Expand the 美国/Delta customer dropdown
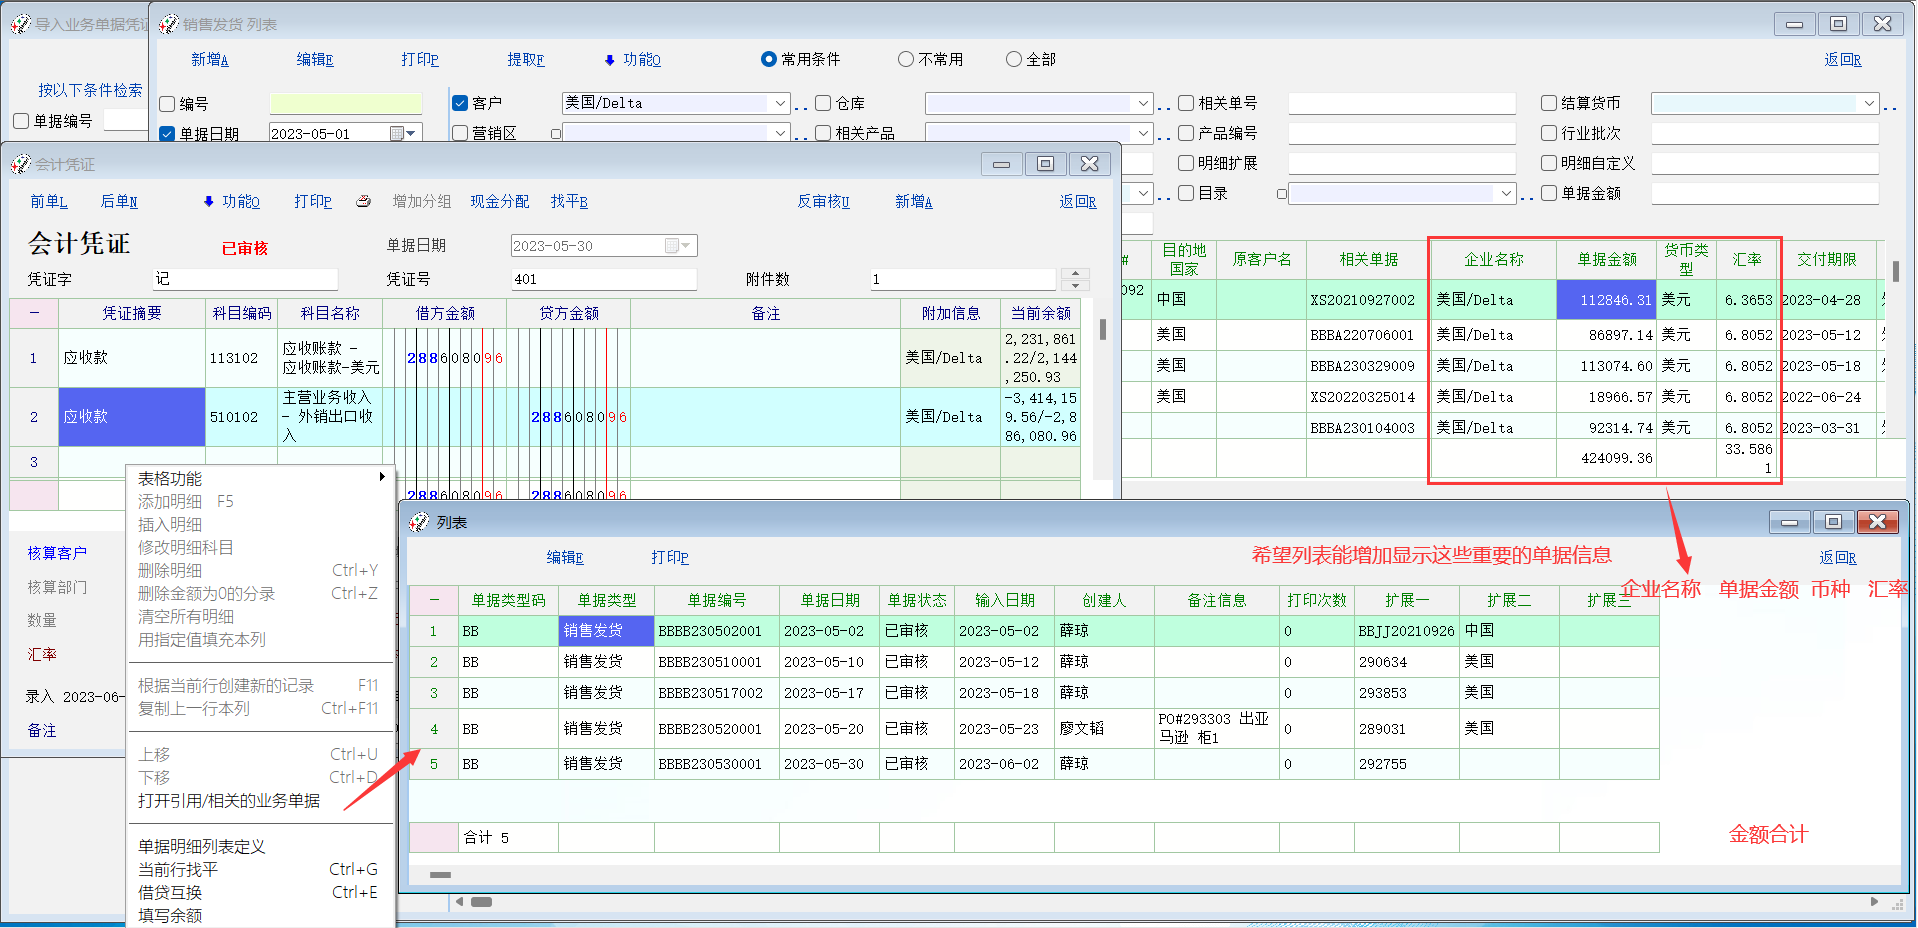Screen dimensions: 1918x928 779,103
